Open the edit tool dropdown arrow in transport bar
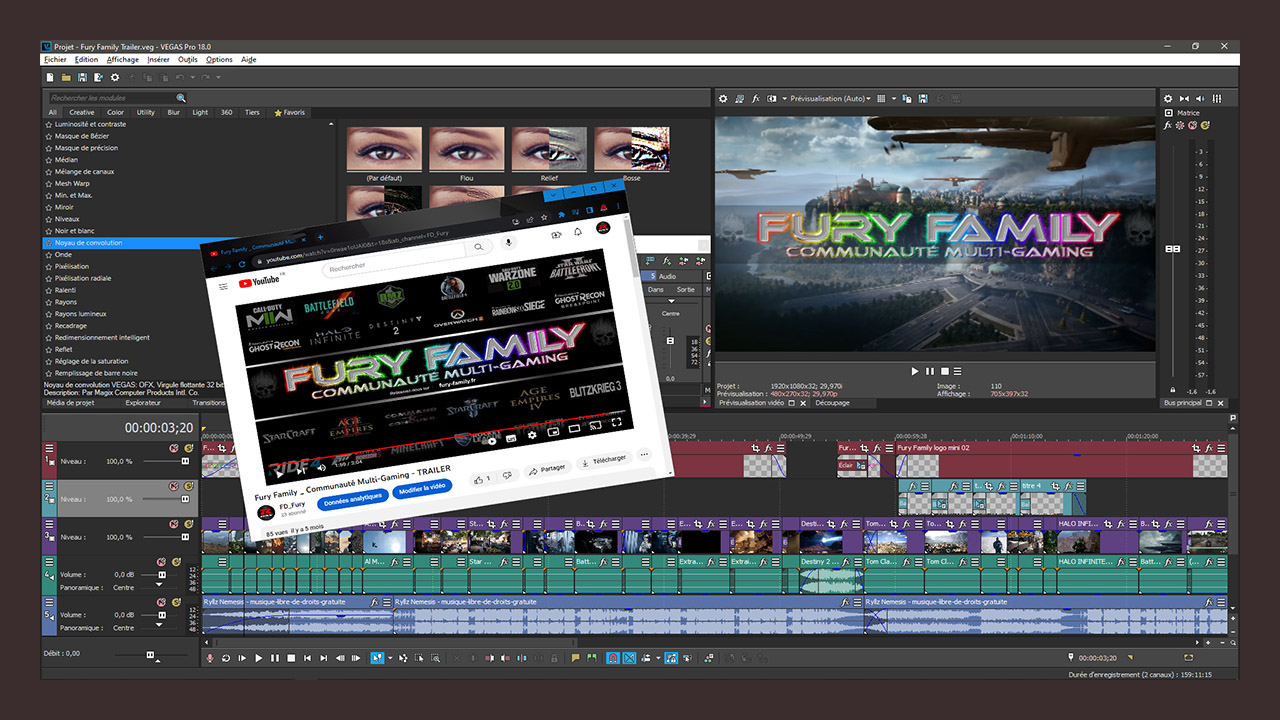 391,658
